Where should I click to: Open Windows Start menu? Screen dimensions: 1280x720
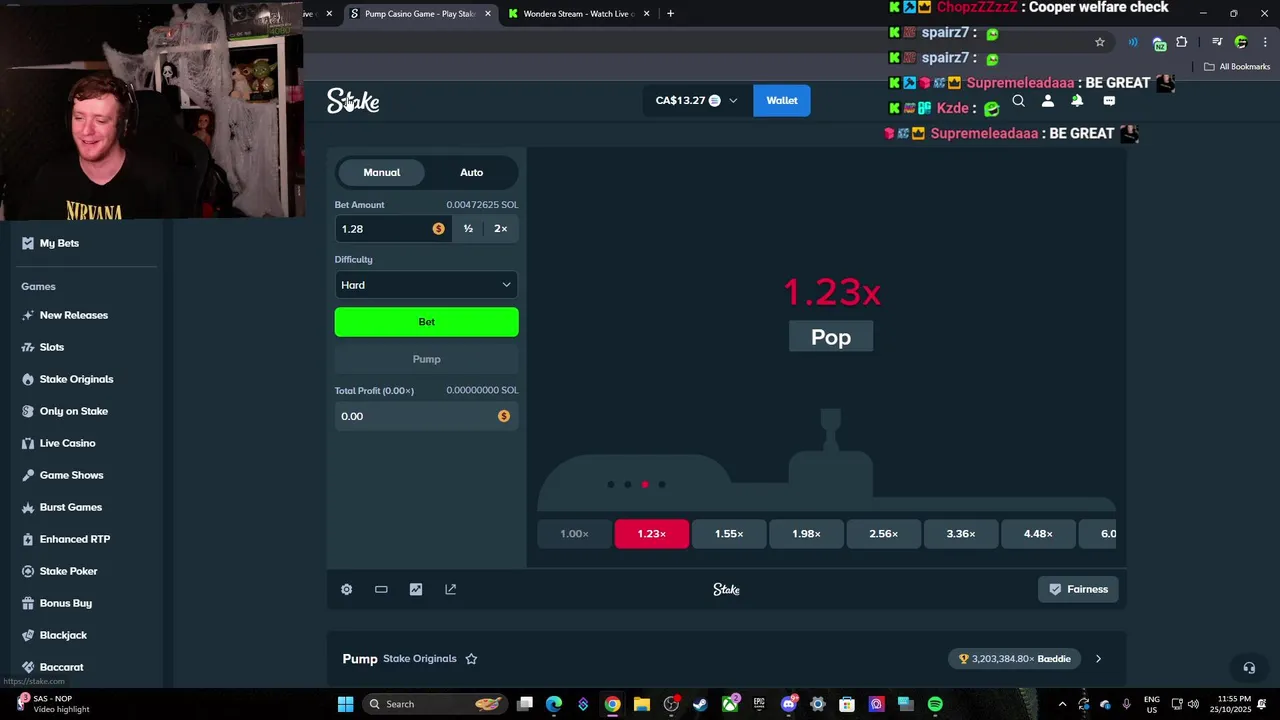tap(345, 704)
